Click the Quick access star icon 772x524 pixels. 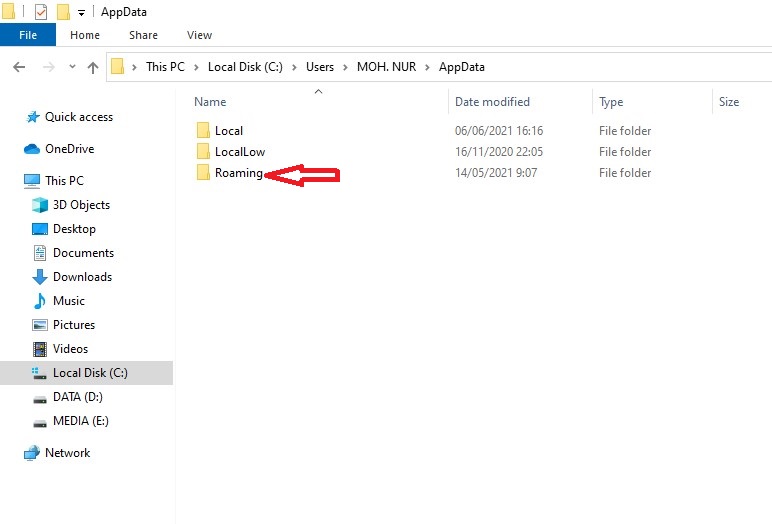(33, 117)
